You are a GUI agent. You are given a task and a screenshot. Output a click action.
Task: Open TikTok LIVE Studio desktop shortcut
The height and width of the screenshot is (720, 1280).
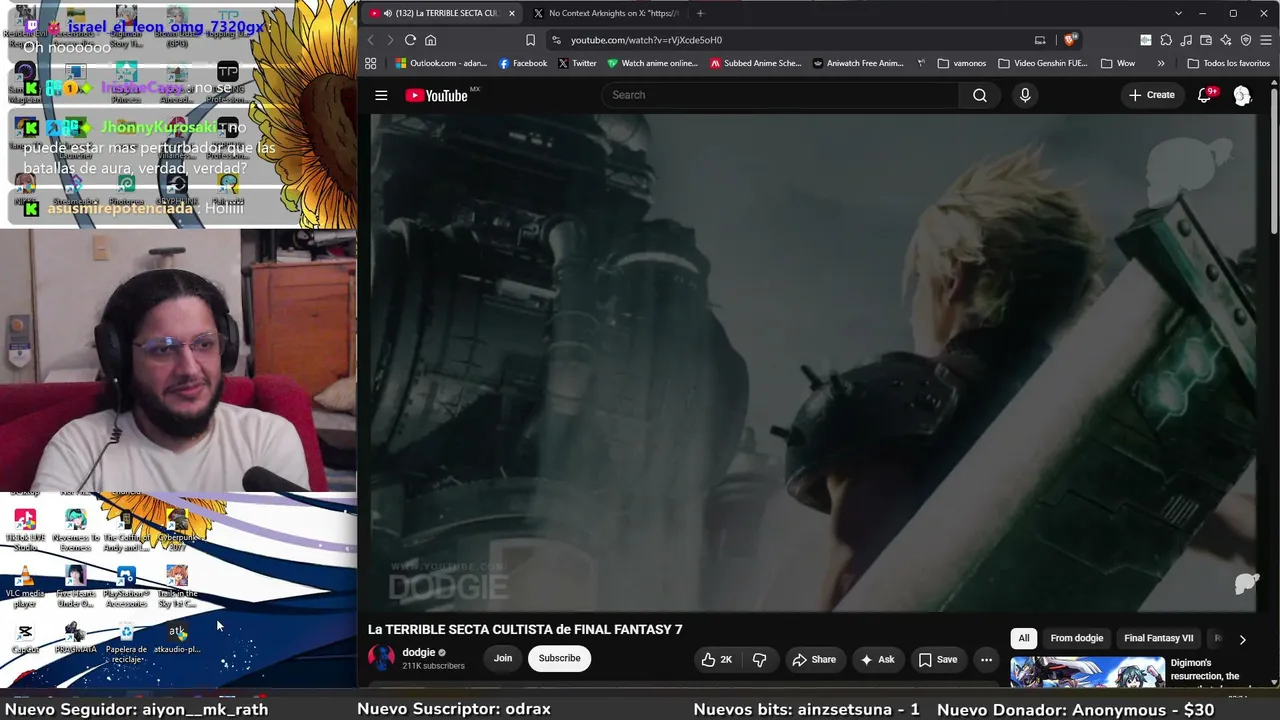(25, 530)
